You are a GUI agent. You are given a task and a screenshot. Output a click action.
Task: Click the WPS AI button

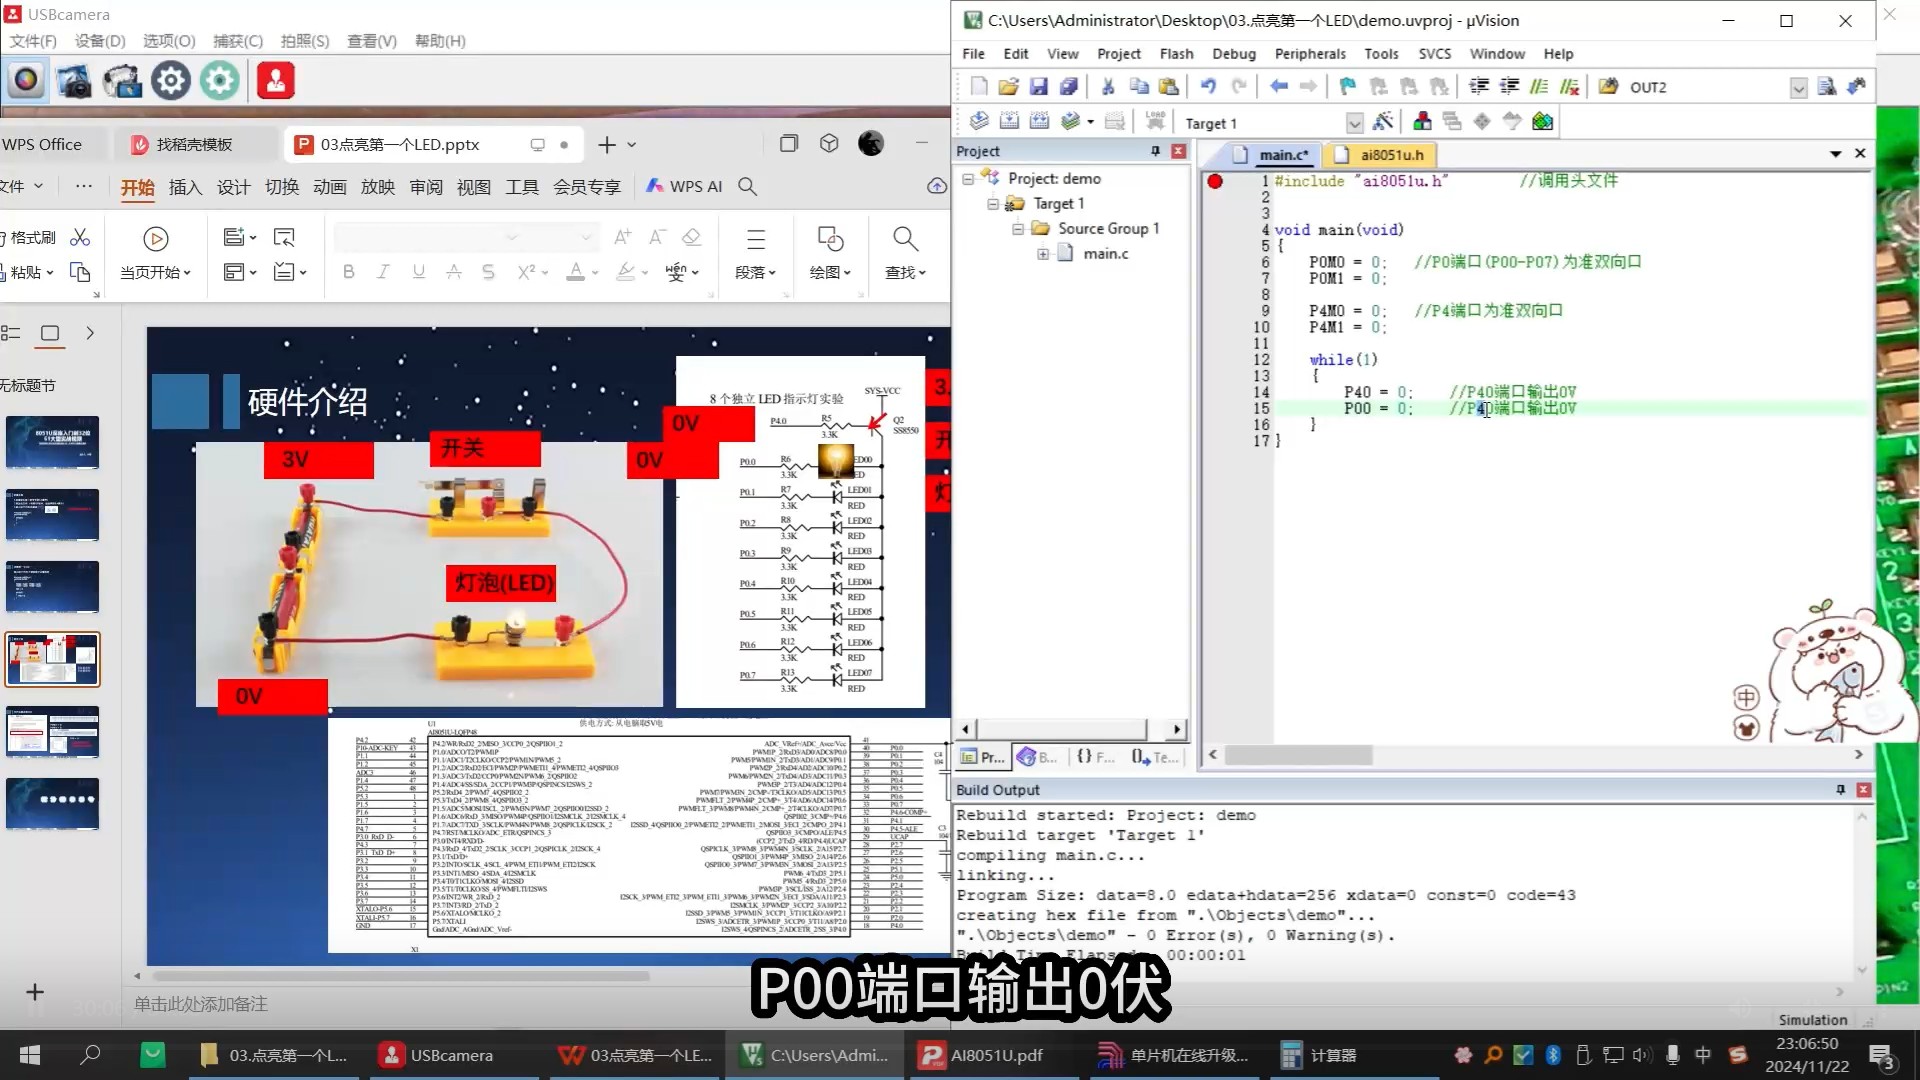pos(684,187)
